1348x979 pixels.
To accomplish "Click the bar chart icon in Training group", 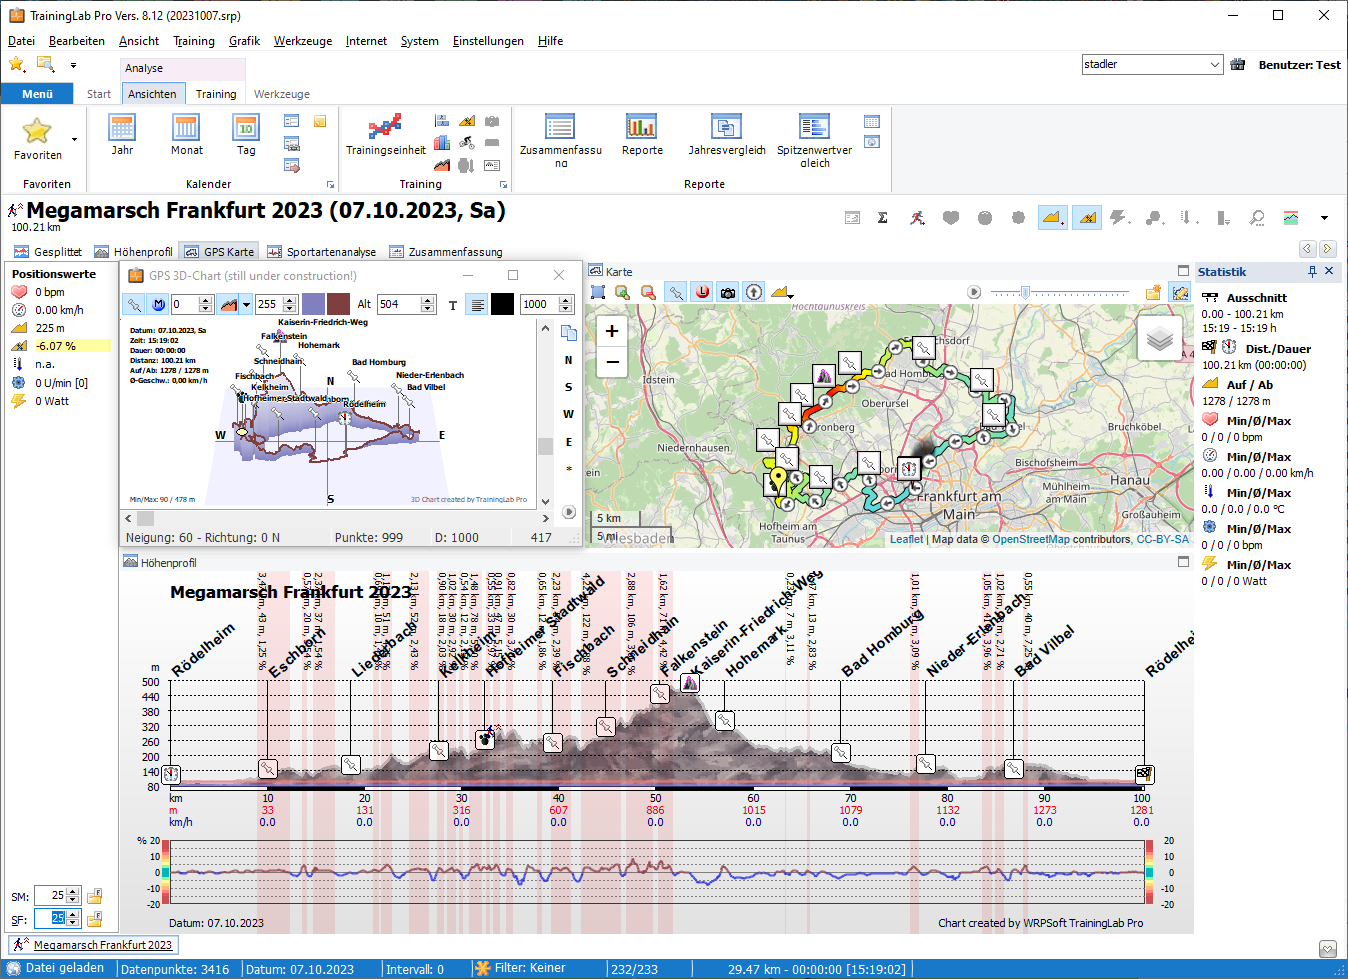I will tap(442, 143).
